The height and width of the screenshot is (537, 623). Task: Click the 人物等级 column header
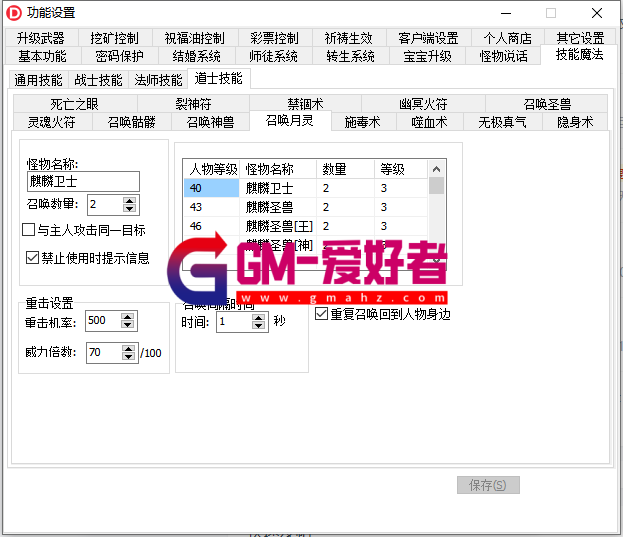pos(212,169)
